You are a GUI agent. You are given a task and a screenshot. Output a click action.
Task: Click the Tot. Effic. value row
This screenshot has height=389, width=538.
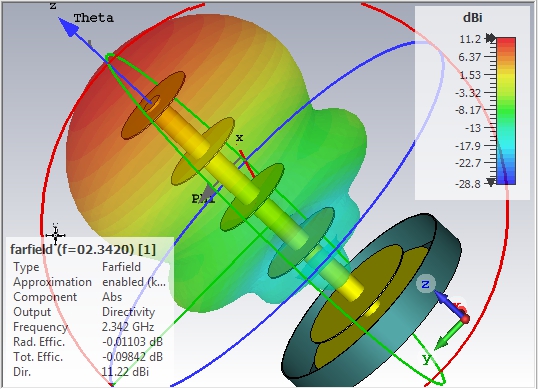(87, 357)
